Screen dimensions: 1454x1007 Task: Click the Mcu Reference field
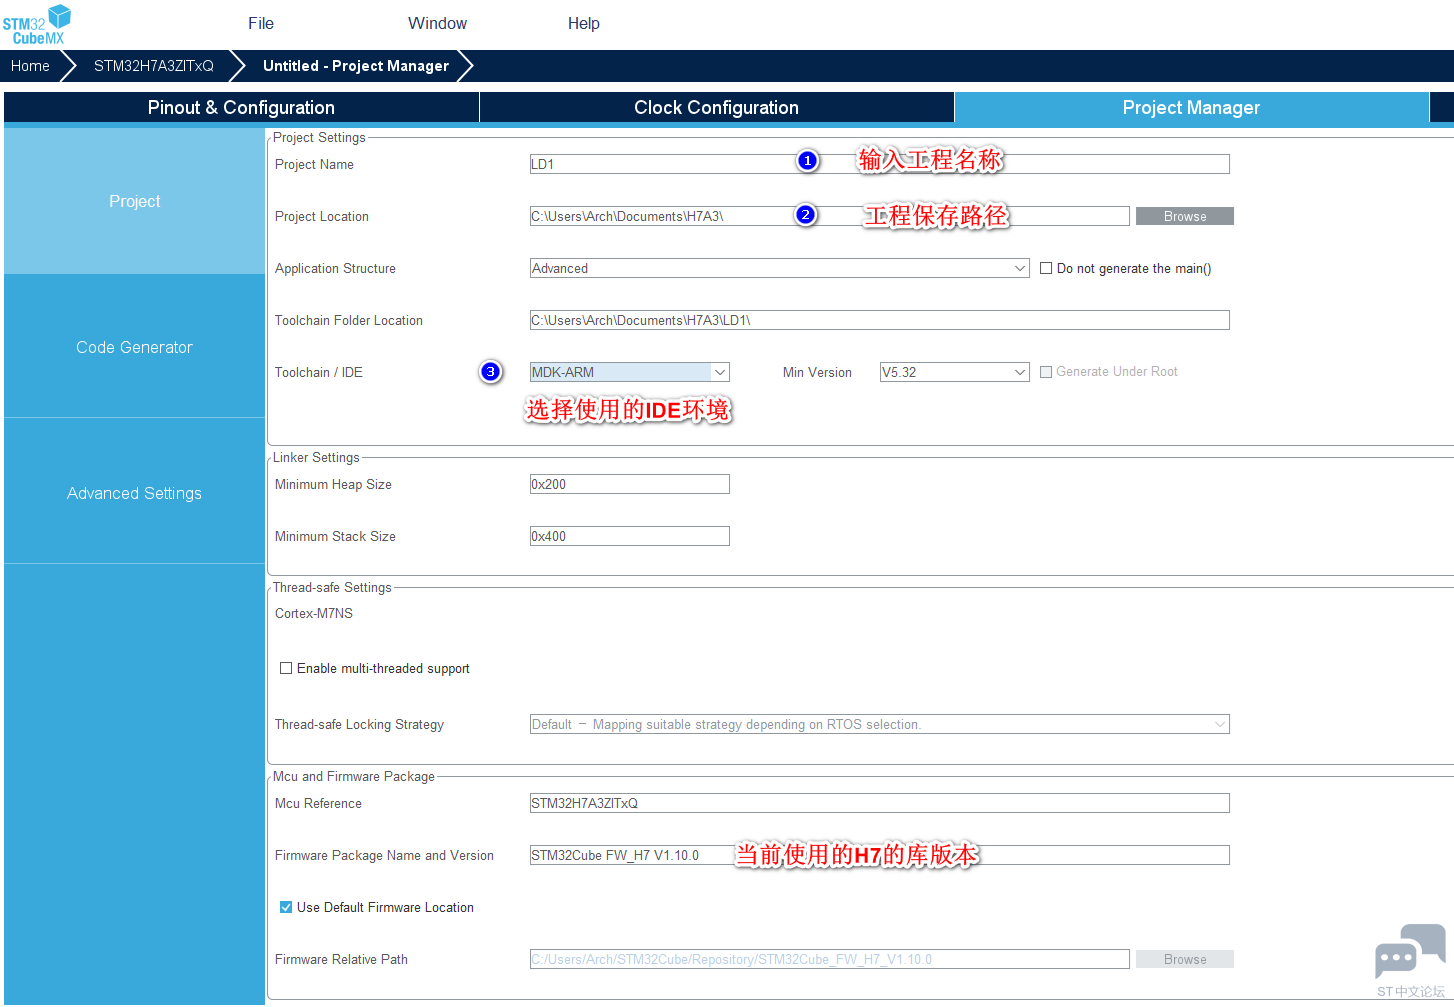tap(879, 803)
